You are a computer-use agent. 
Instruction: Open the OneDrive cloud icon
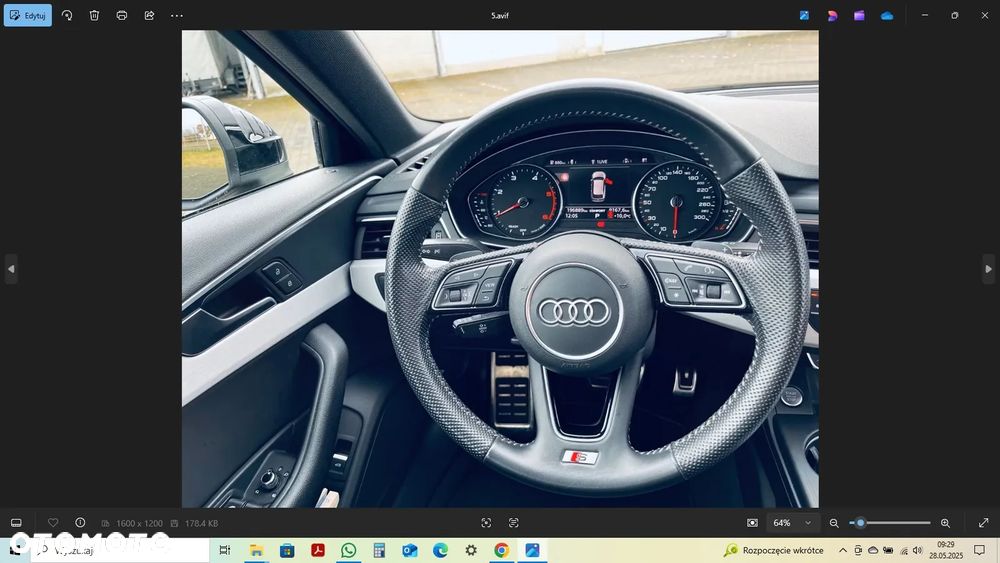point(887,15)
